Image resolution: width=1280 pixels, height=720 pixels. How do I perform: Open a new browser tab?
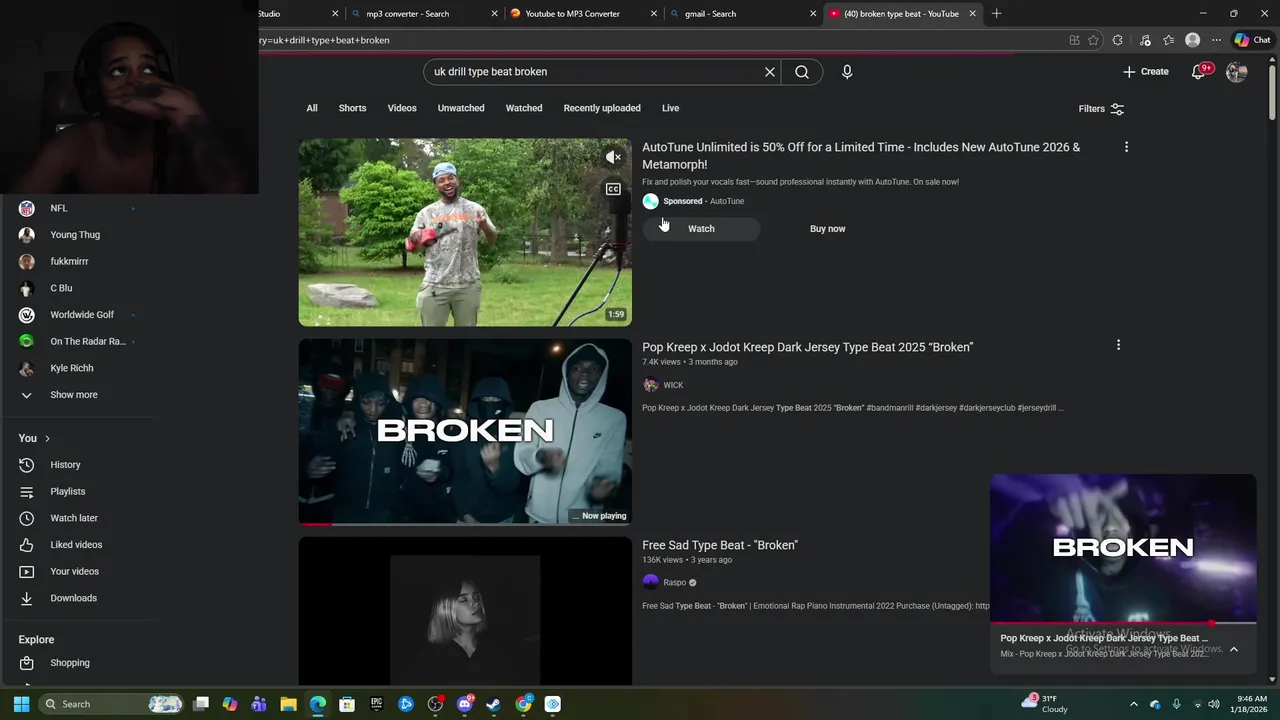(996, 14)
